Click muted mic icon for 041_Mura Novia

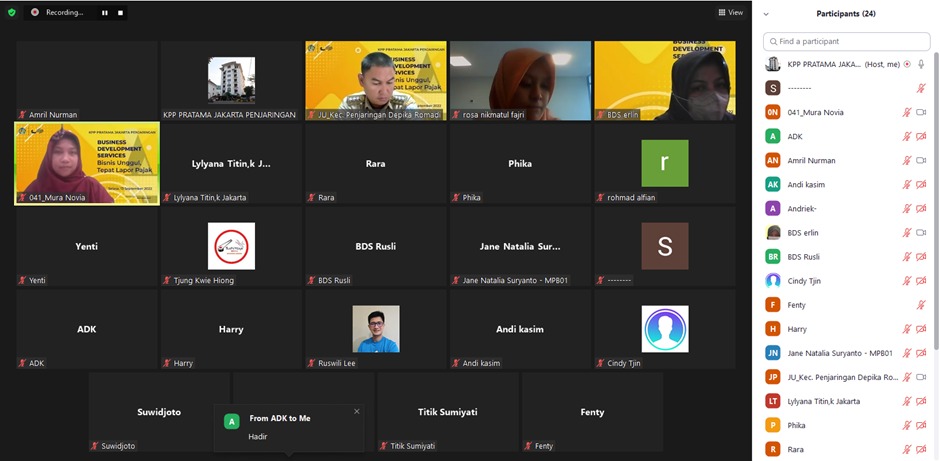pyautogui.click(x=907, y=112)
